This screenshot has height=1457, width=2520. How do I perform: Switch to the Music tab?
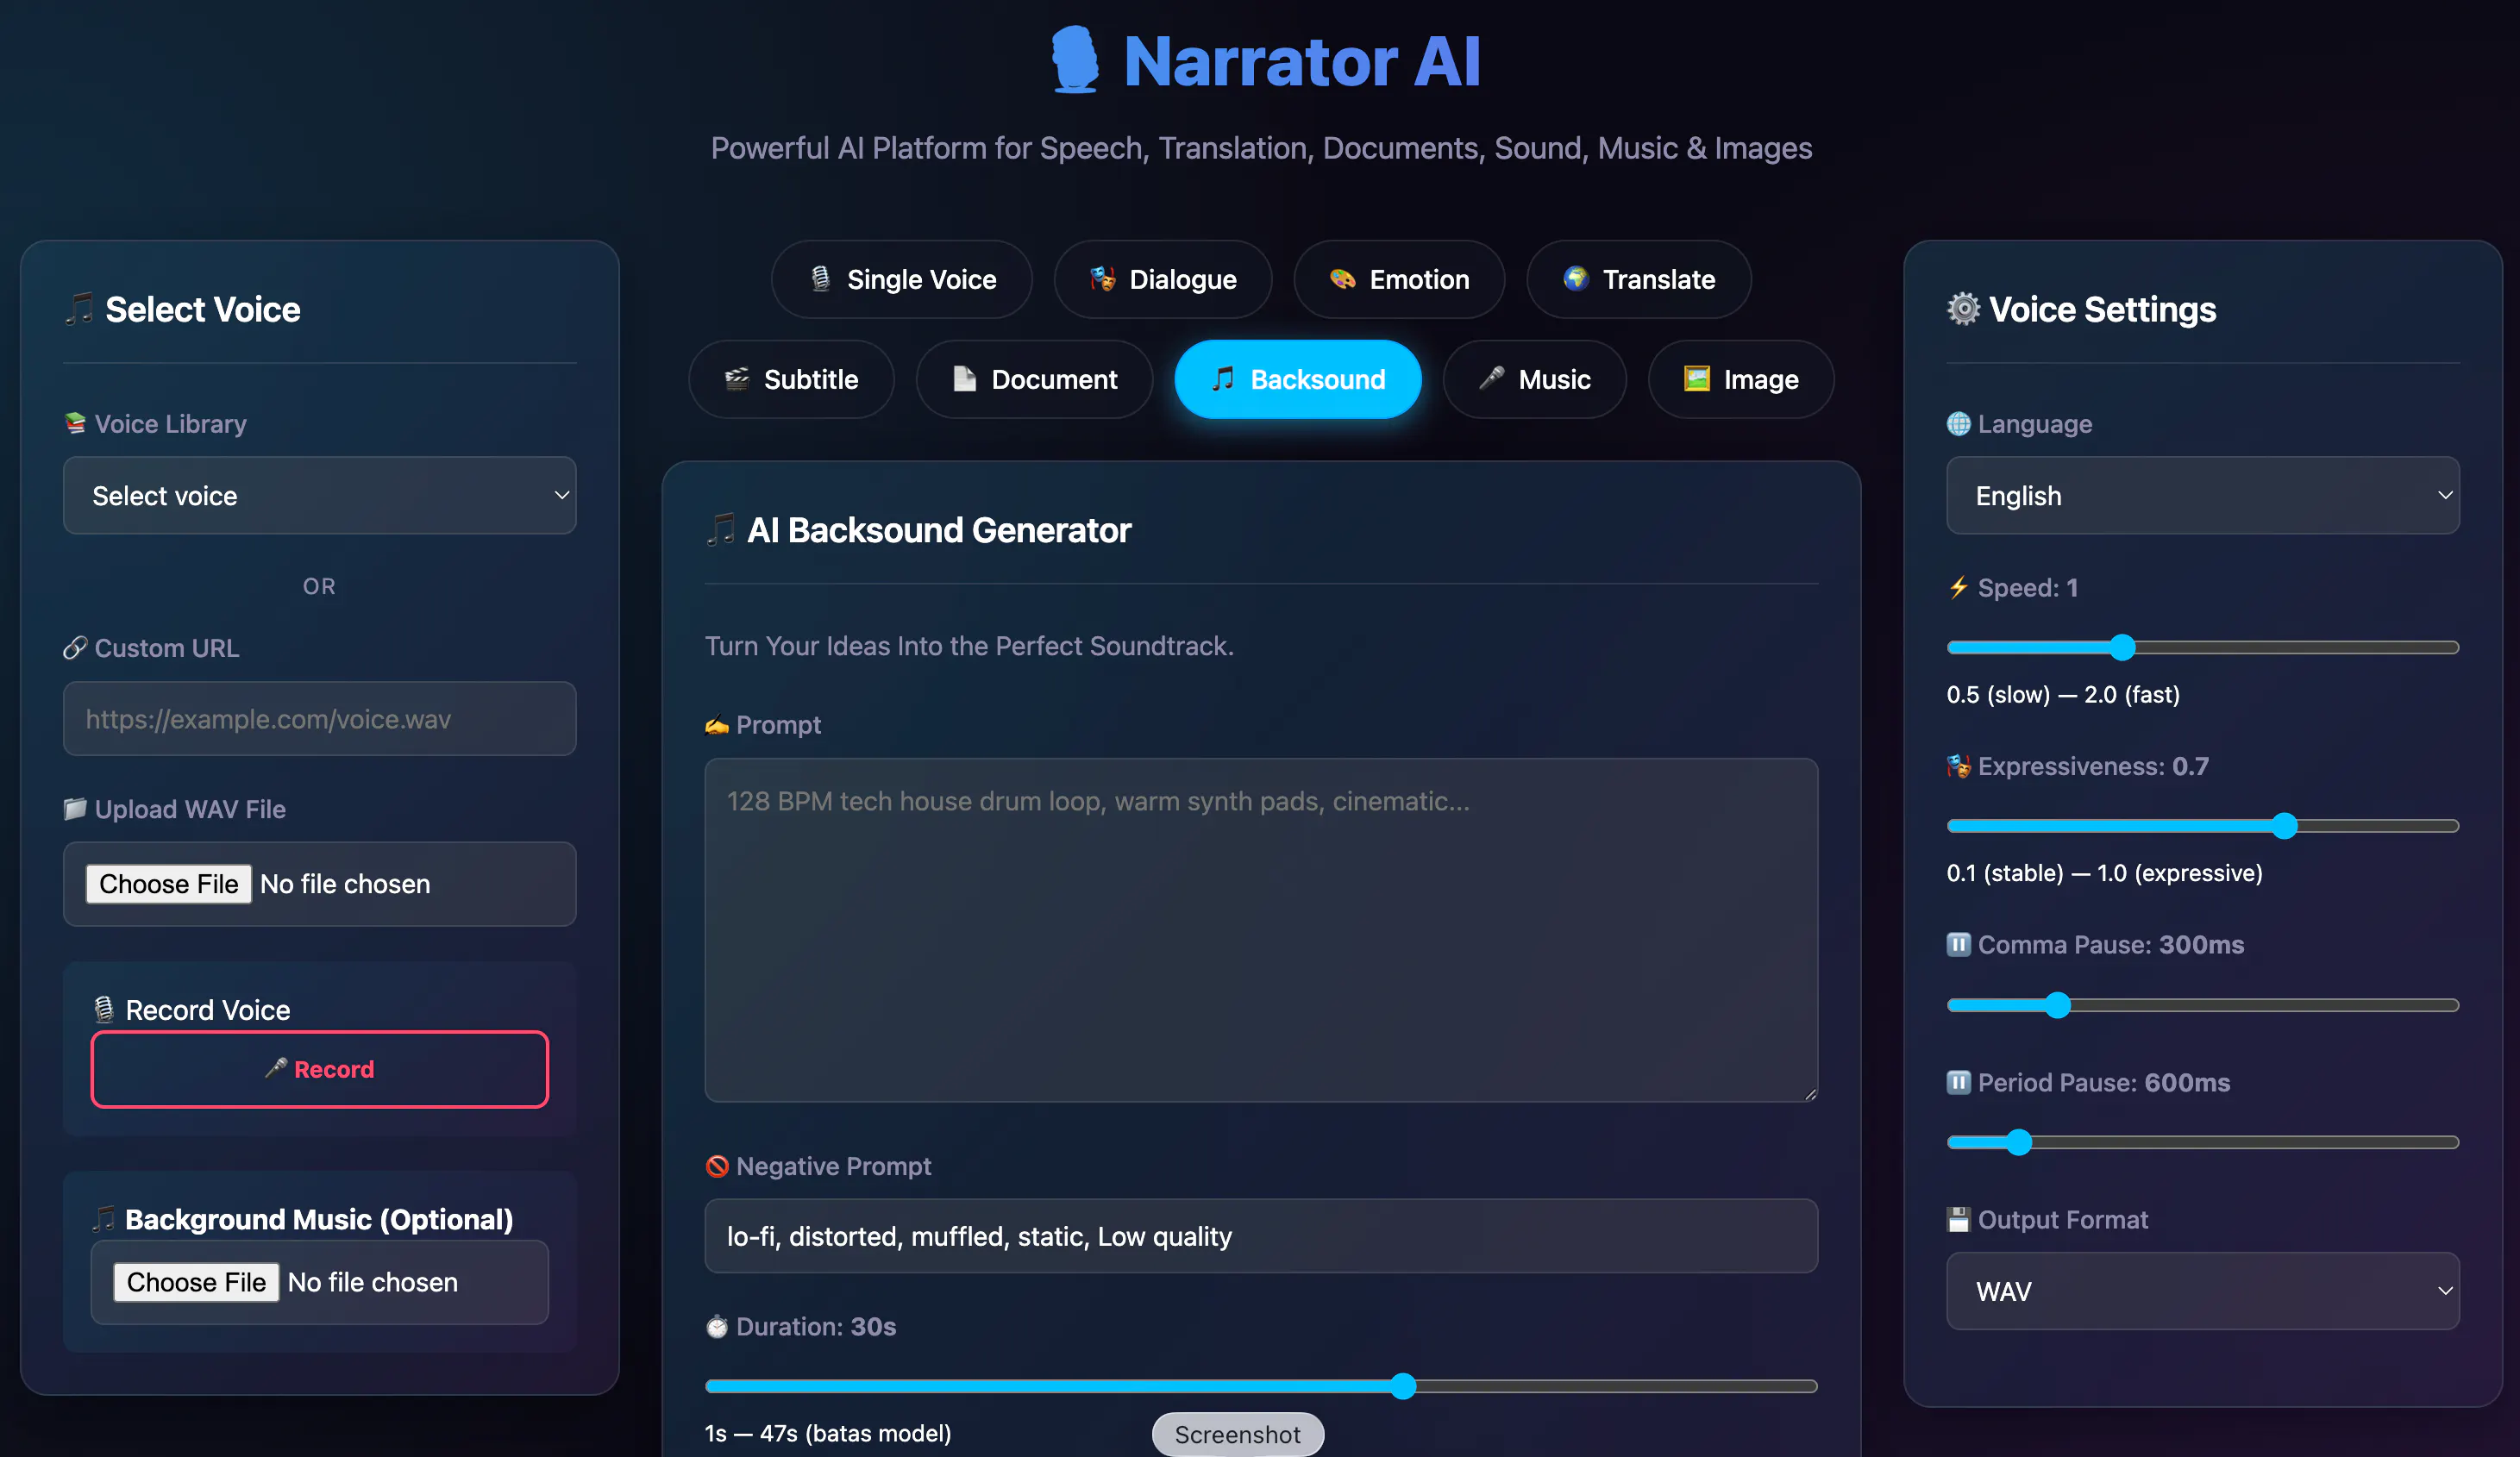(x=1535, y=379)
